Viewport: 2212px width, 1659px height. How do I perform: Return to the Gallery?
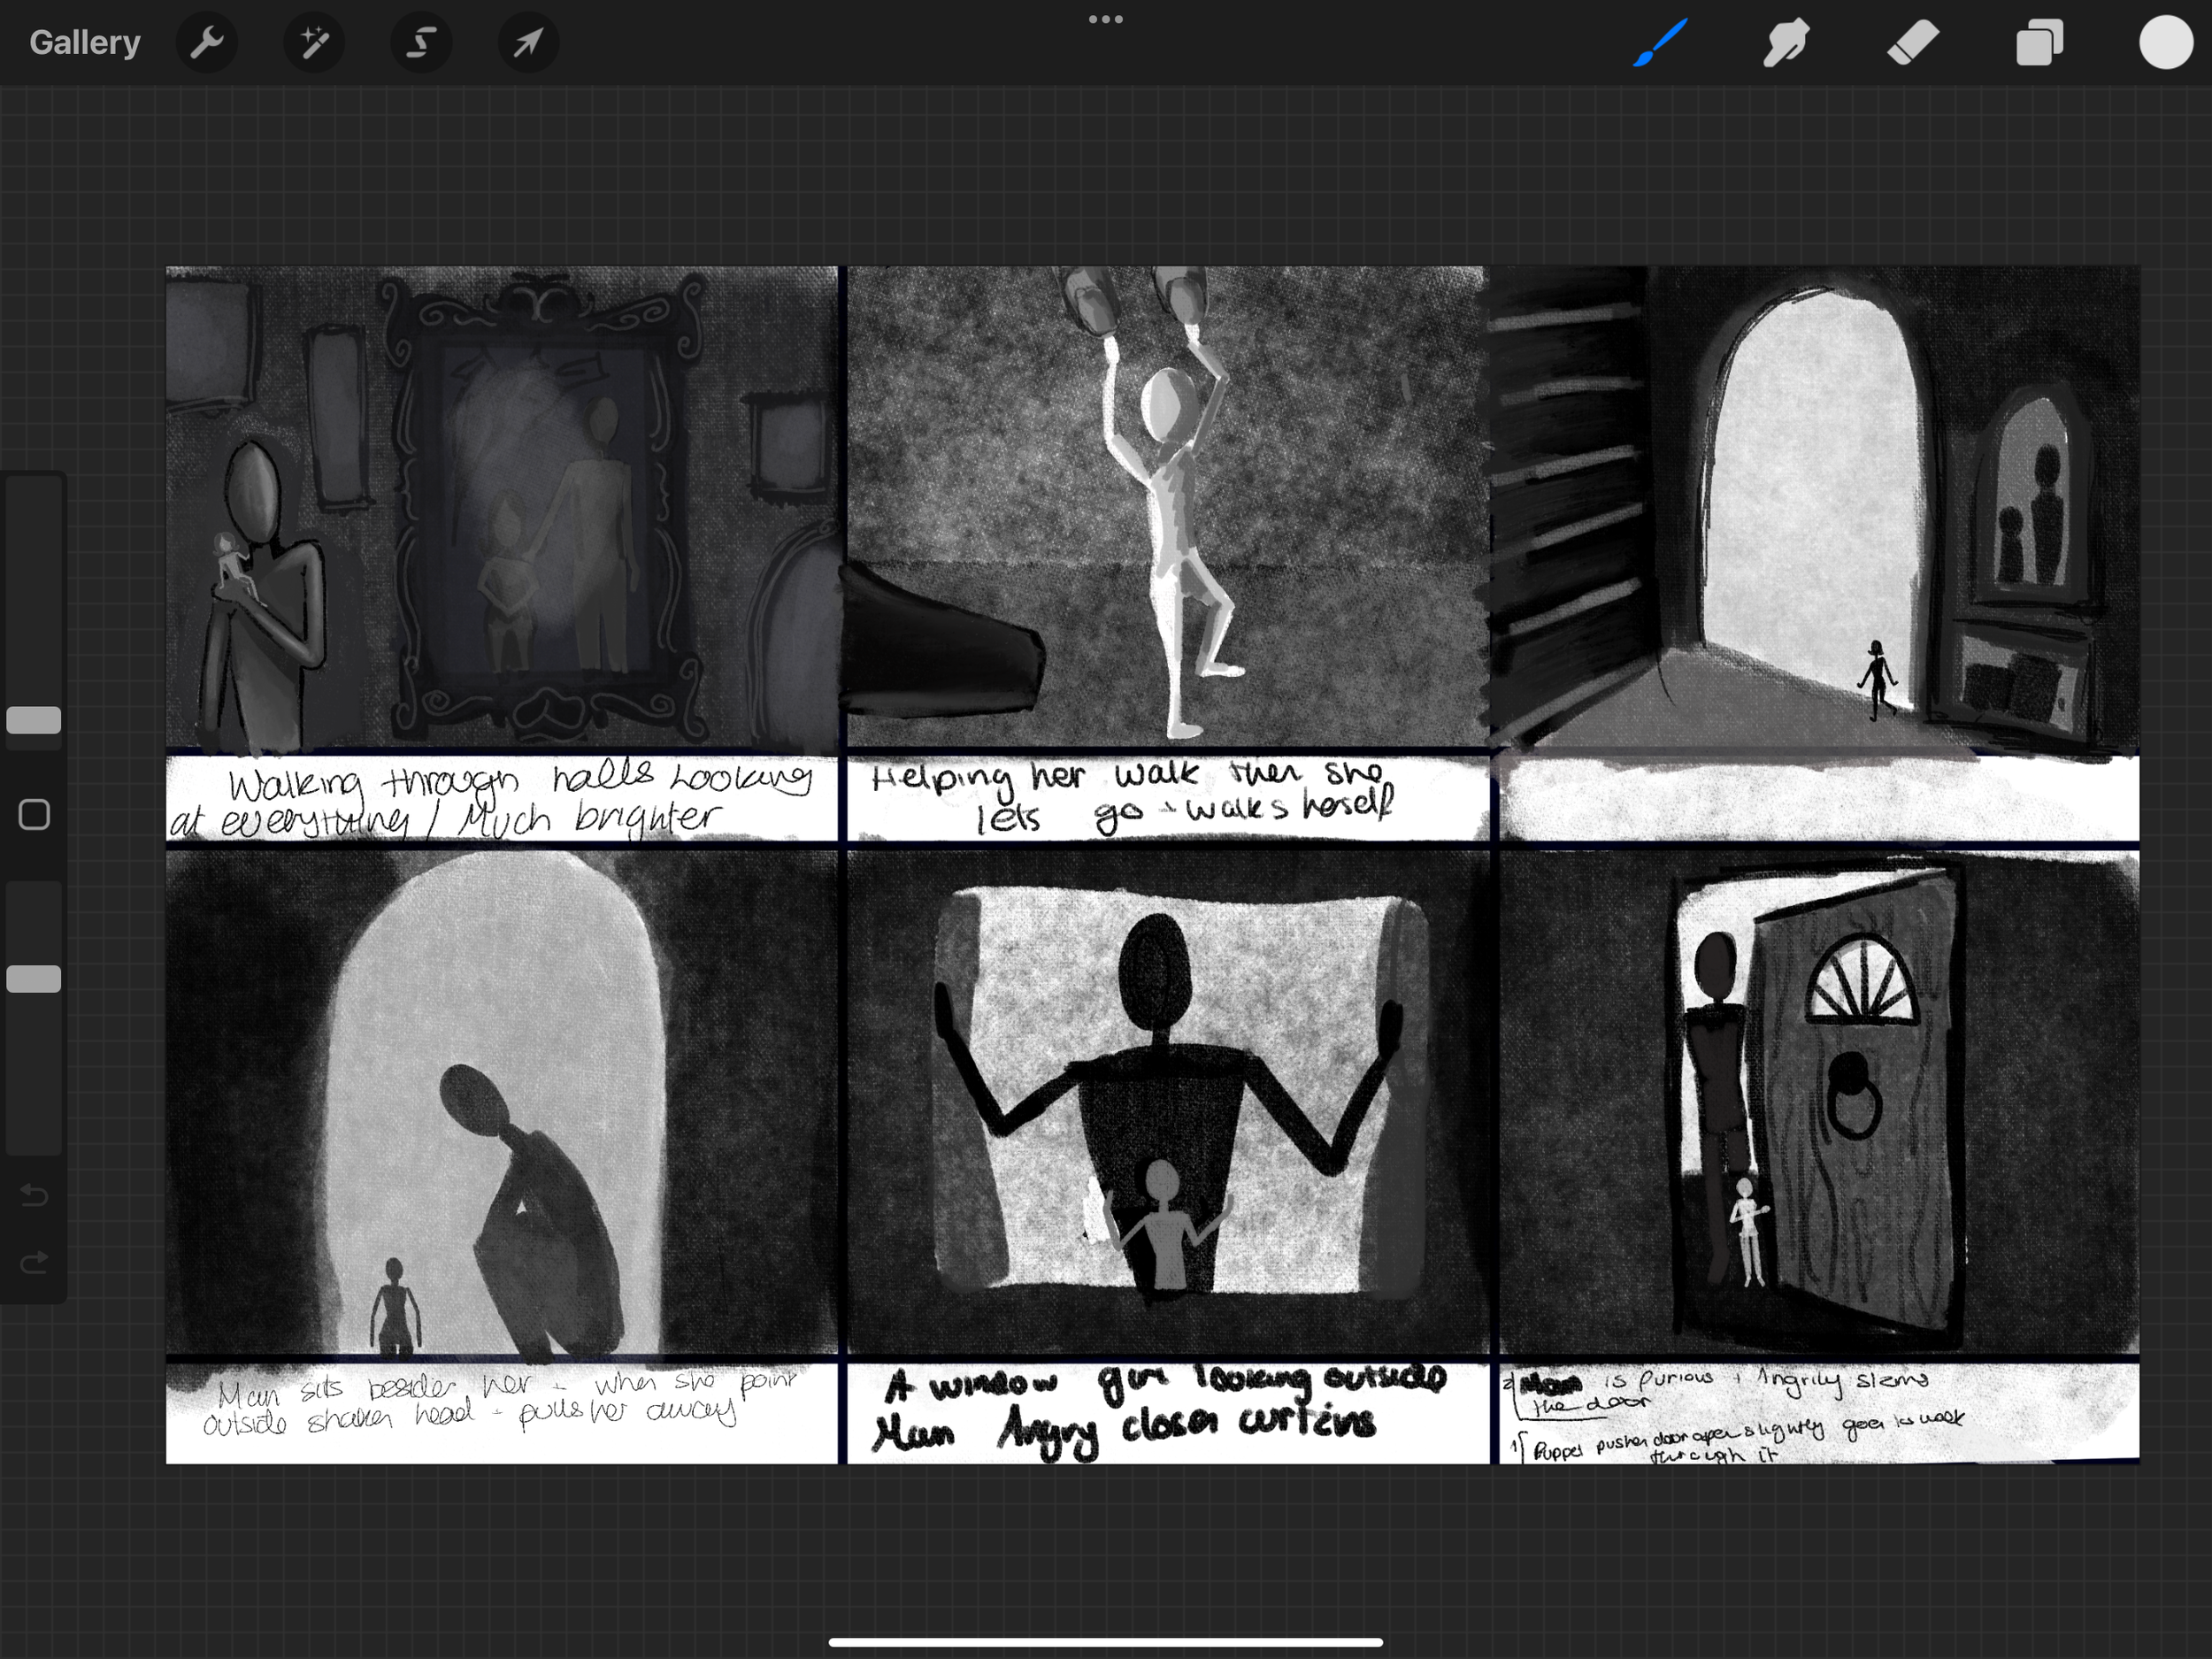click(85, 43)
